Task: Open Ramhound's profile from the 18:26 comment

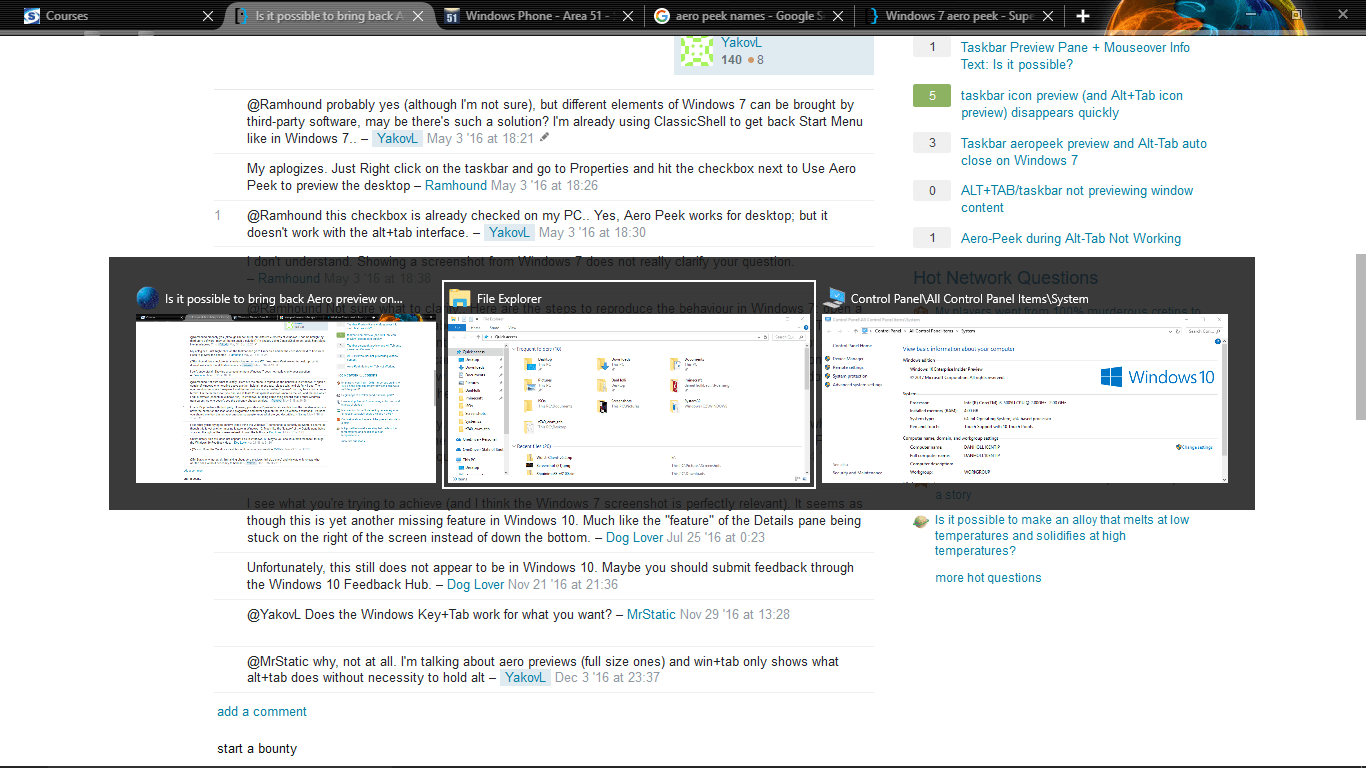Action: [456, 185]
